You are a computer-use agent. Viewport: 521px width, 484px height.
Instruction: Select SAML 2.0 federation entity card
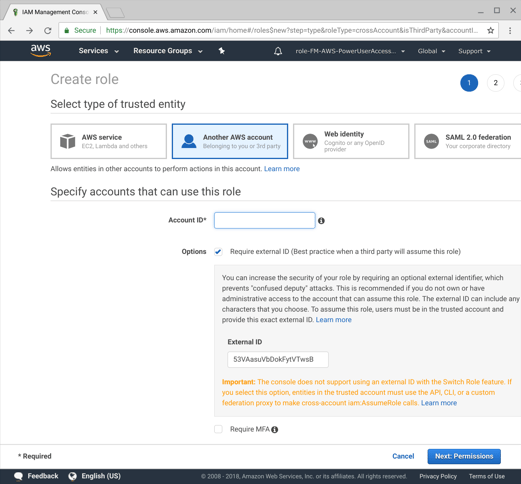click(x=468, y=141)
